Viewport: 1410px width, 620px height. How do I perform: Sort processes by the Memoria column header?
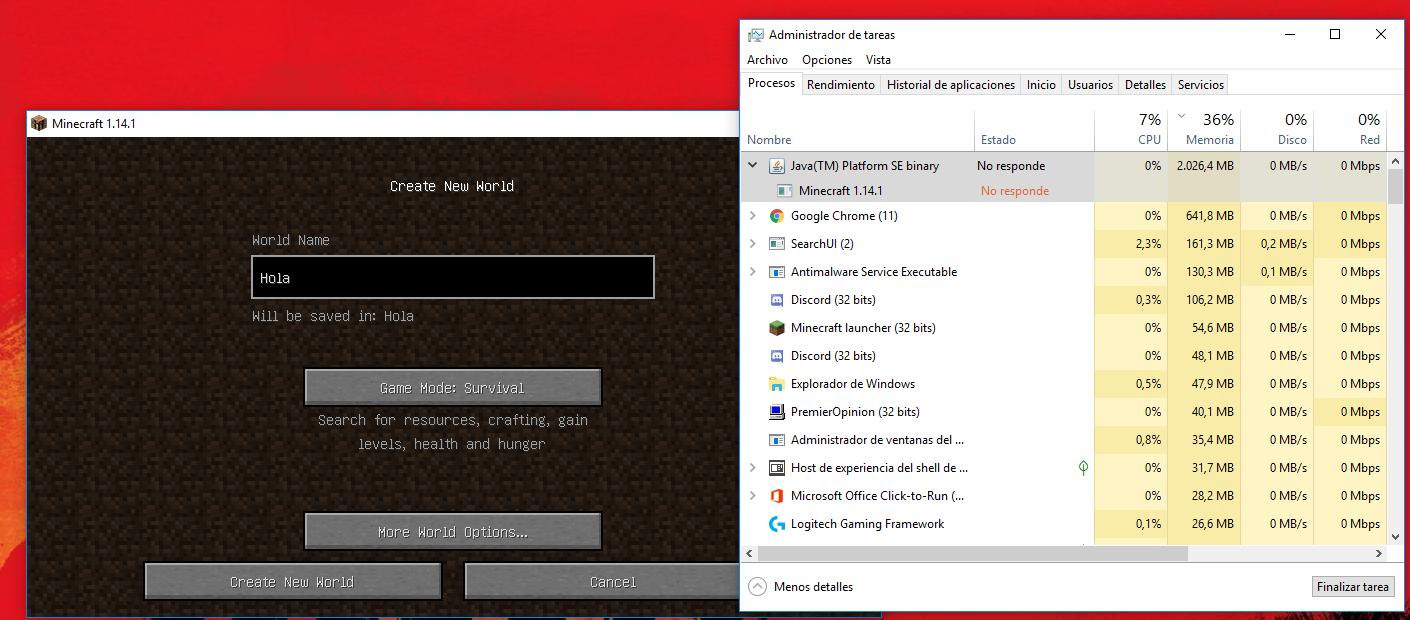pyautogui.click(x=1204, y=130)
